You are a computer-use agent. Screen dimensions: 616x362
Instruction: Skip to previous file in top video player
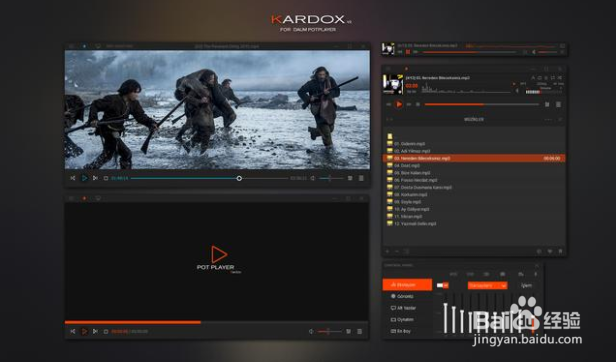pos(73,178)
